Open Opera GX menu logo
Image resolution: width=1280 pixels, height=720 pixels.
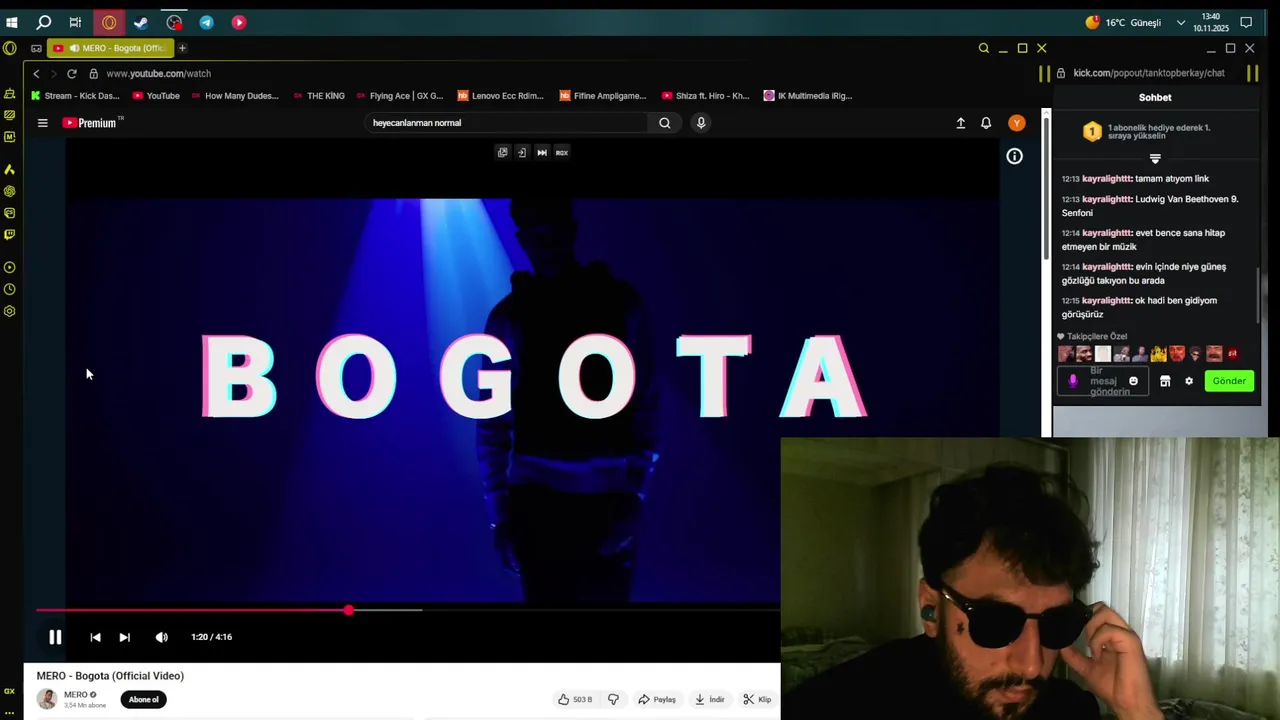tap(10, 48)
